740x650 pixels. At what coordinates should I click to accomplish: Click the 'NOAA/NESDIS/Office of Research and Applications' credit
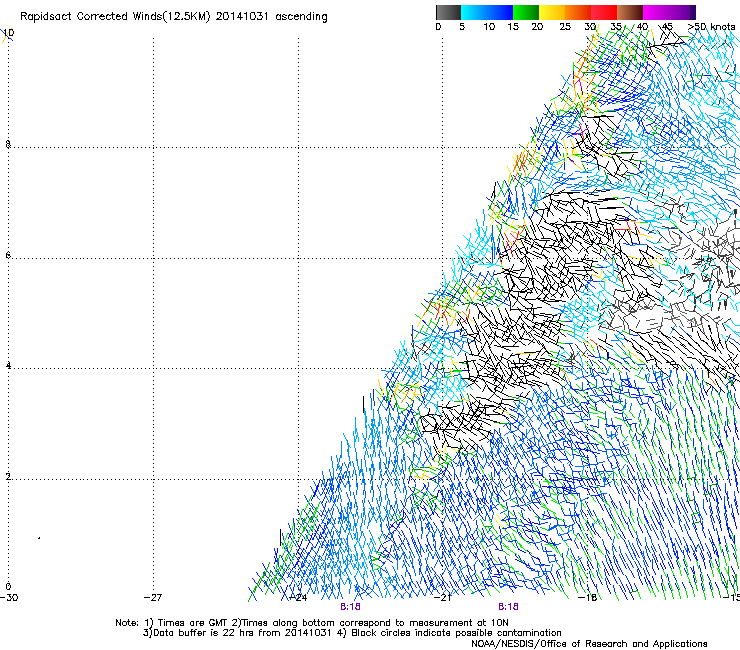coord(589,644)
